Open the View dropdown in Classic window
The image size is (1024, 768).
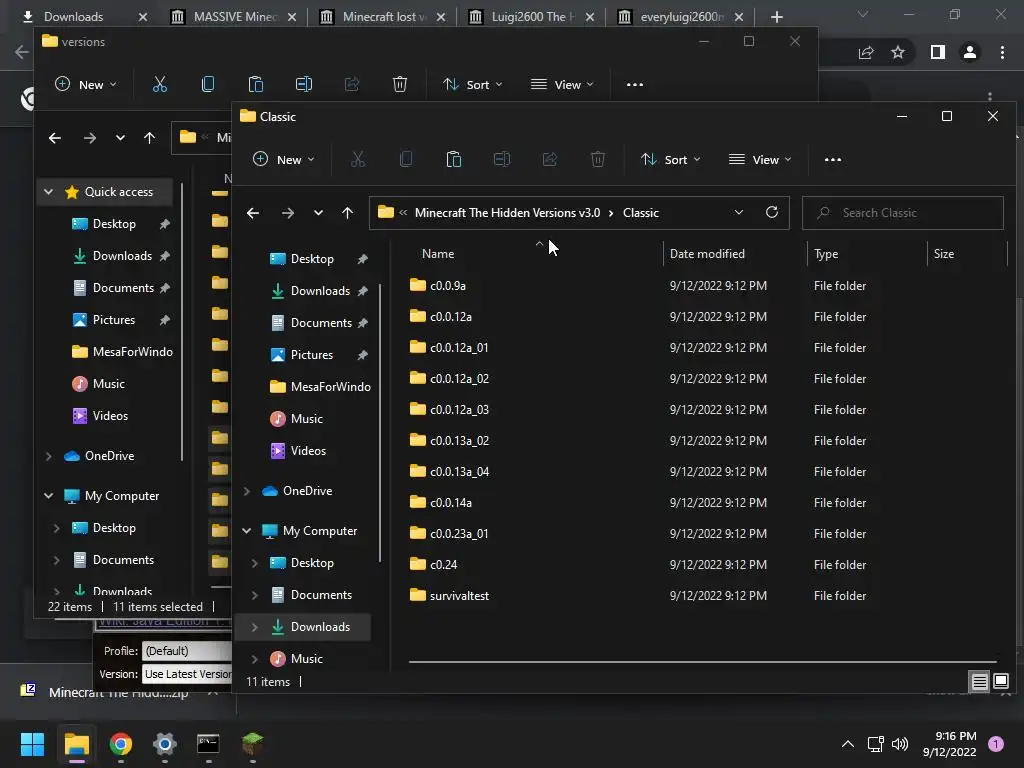(x=760, y=159)
